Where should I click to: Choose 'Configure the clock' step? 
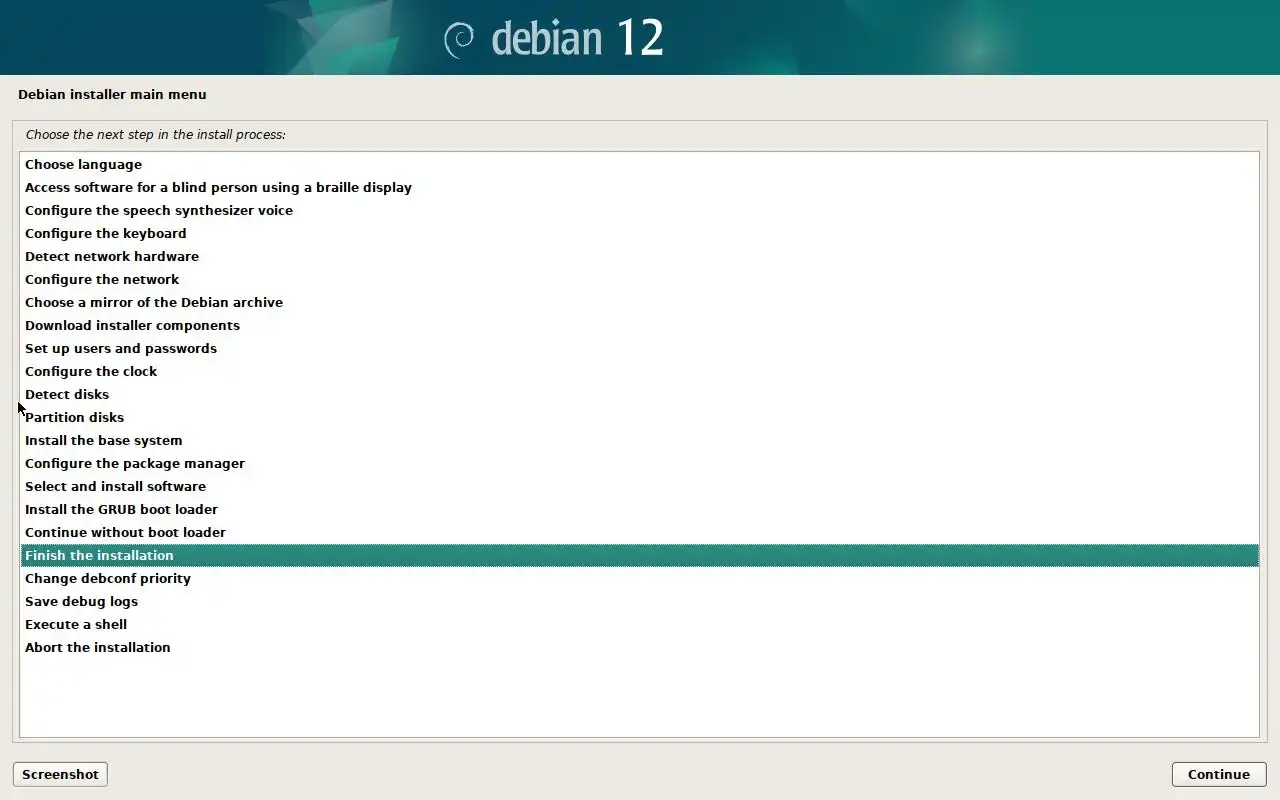click(640, 371)
